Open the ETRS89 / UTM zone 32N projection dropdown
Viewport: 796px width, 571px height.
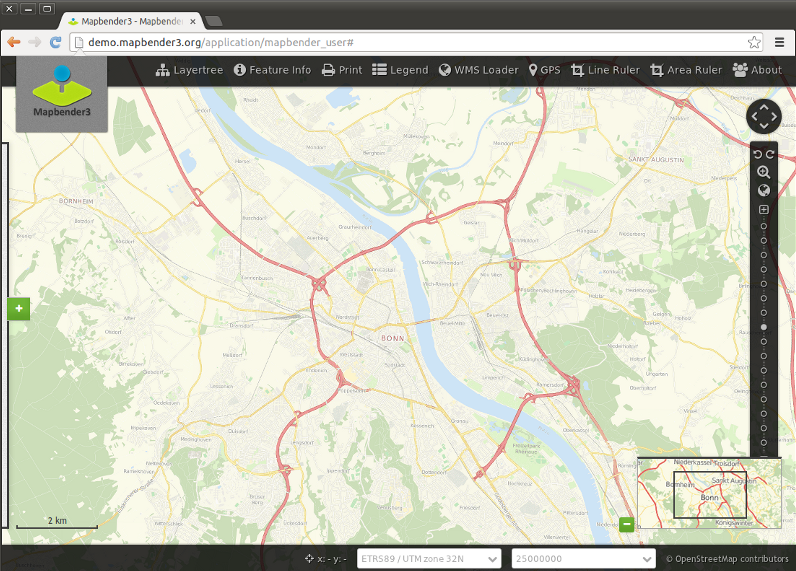tap(429, 558)
